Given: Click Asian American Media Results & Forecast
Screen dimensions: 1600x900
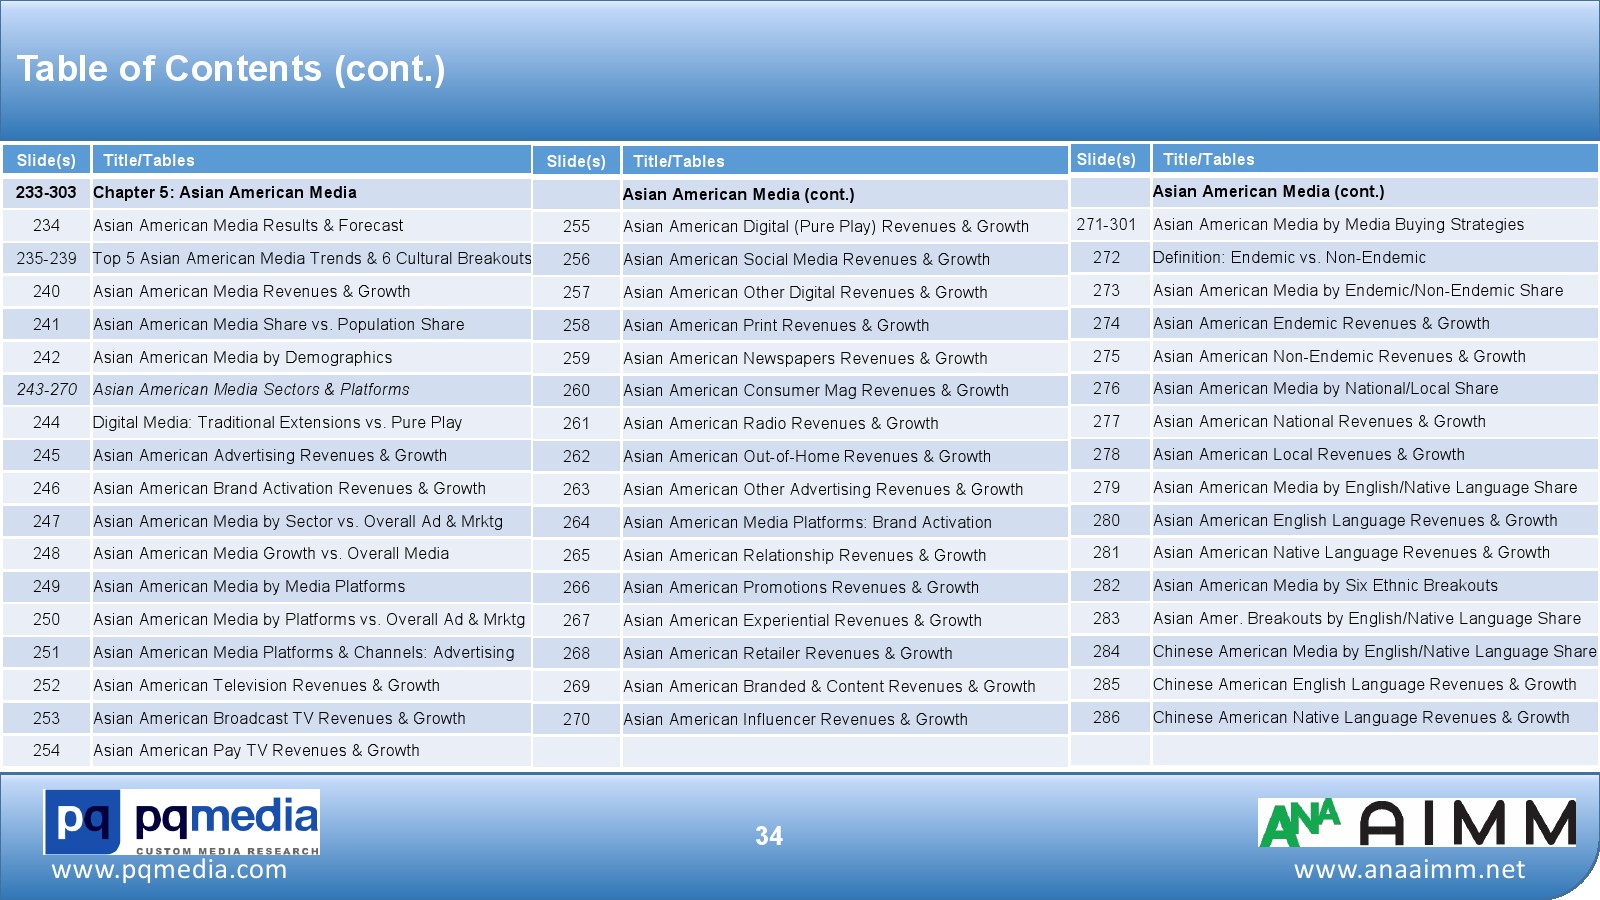Looking at the screenshot, I should [248, 226].
